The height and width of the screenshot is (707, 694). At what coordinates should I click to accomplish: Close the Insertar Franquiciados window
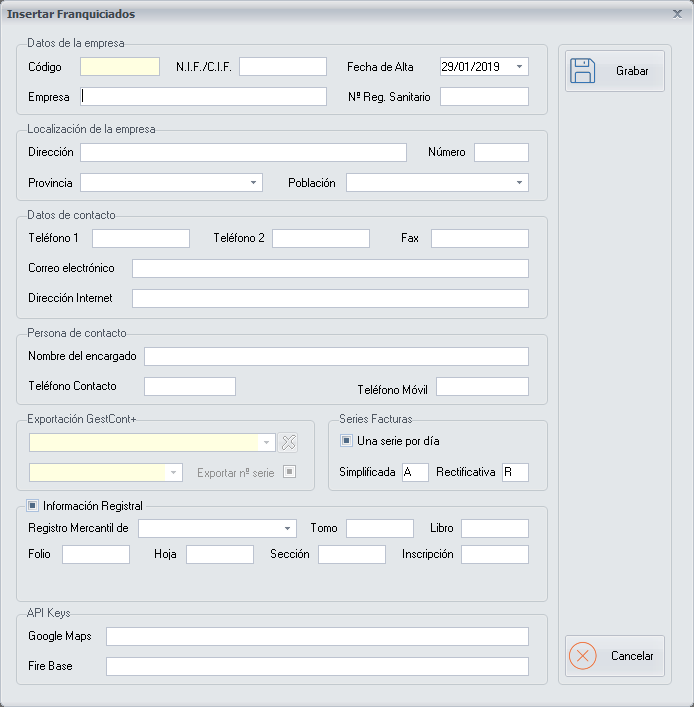(x=677, y=14)
